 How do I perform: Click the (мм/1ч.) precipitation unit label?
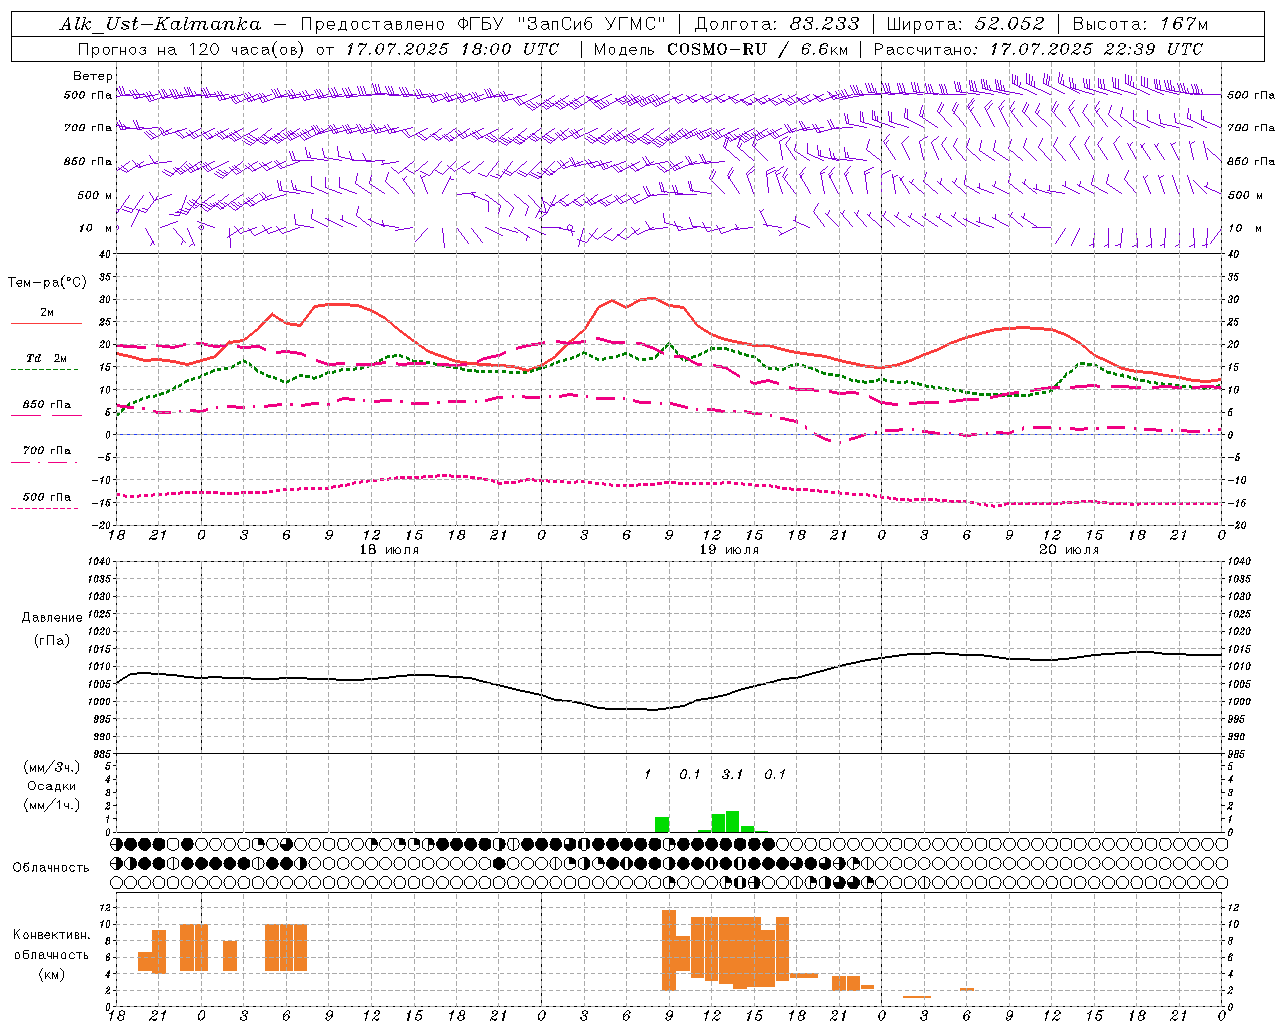coord(52,805)
